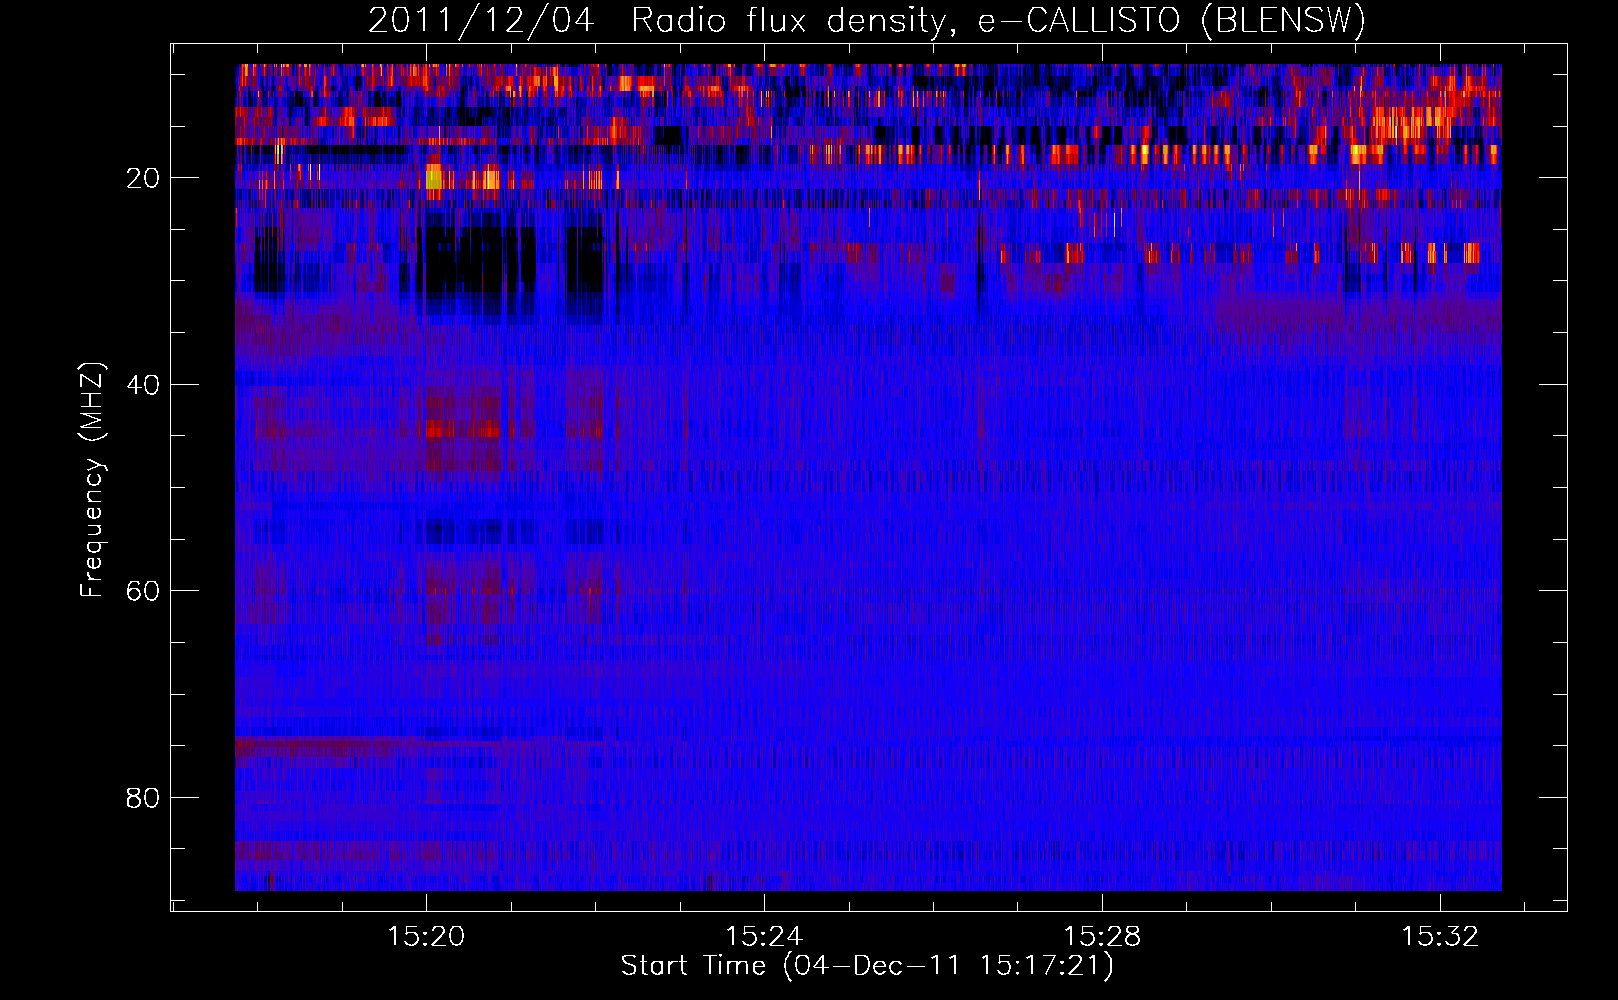Click the Start Time axis label

coord(867,966)
